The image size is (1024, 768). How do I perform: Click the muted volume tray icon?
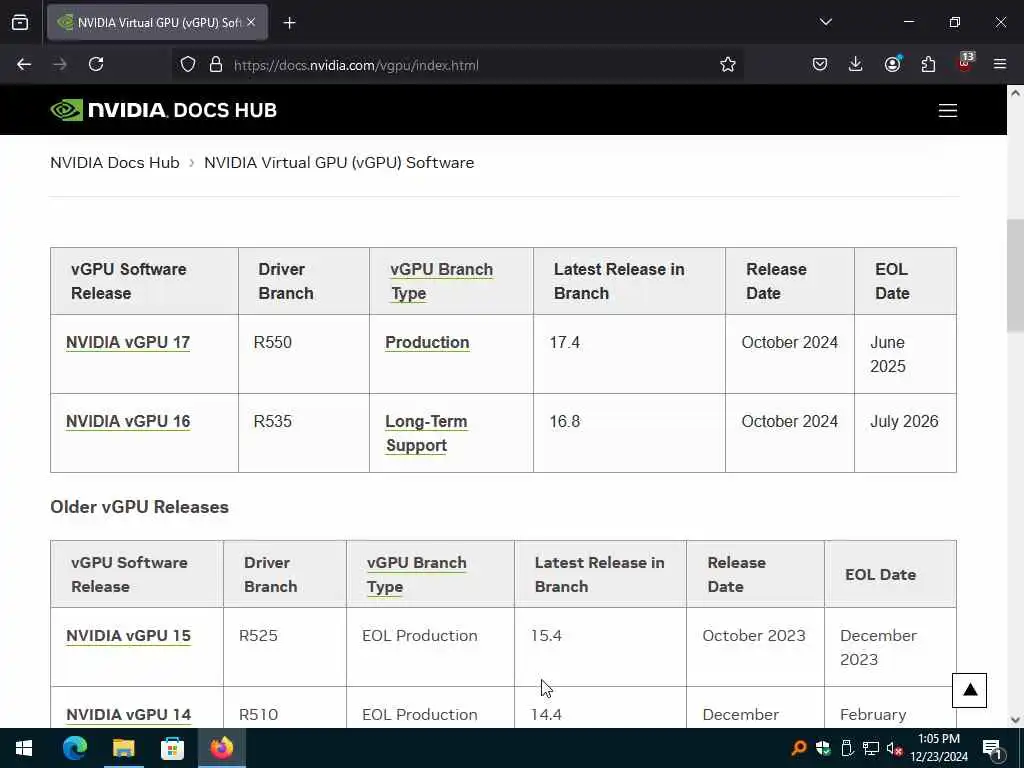pyautogui.click(x=894, y=748)
